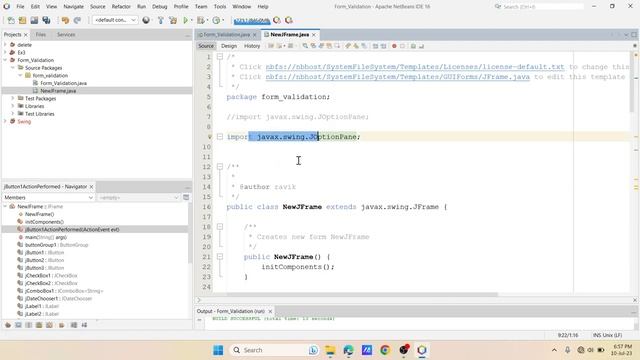Collapse the Form_Validation project node
Image resolution: width=640 pixels, height=360 pixels.
pyautogui.click(x=5, y=60)
